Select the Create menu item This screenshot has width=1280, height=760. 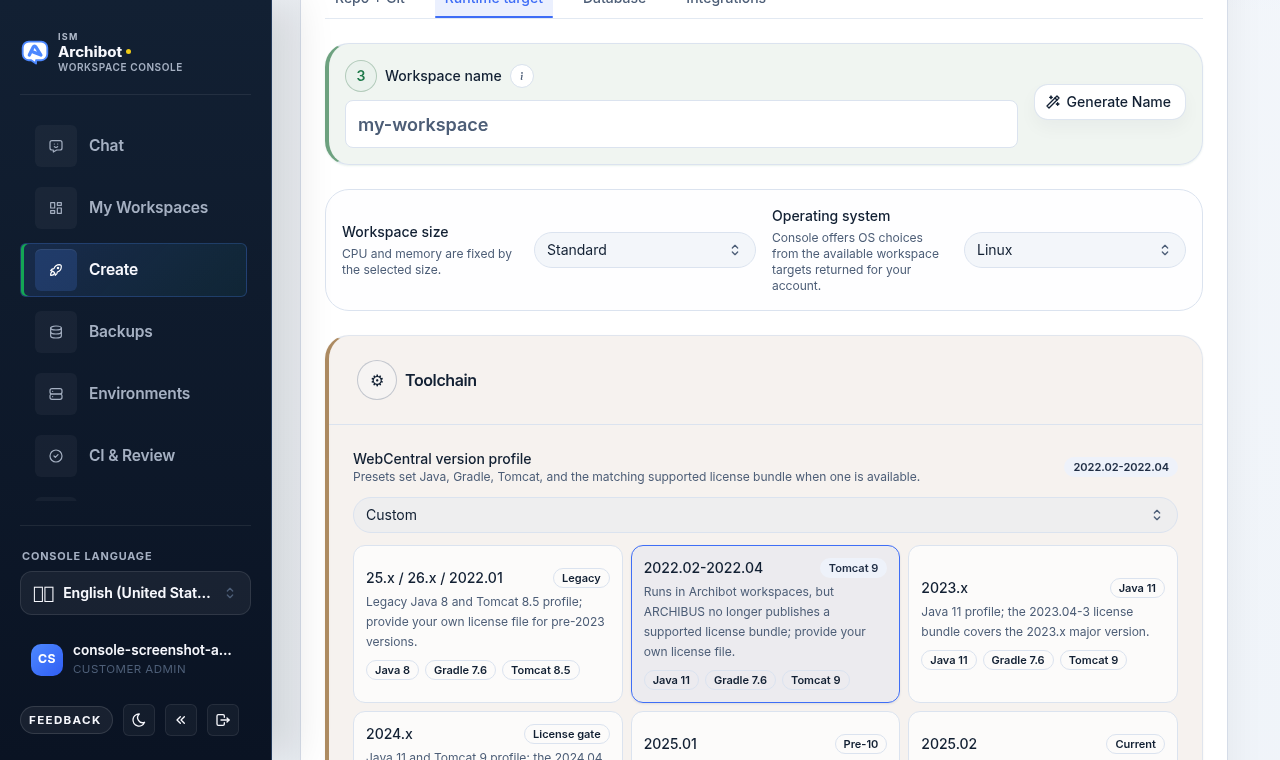coord(134,270)
